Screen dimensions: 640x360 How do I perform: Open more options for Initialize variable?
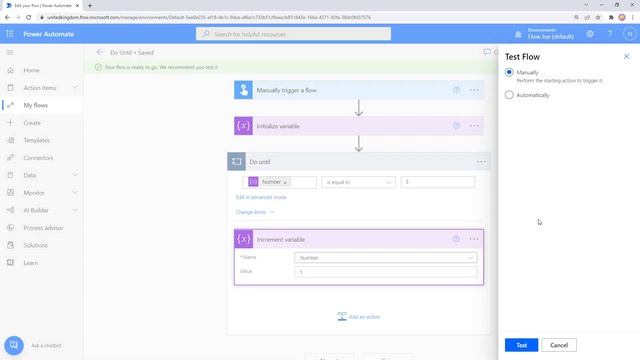click(474, 126)
